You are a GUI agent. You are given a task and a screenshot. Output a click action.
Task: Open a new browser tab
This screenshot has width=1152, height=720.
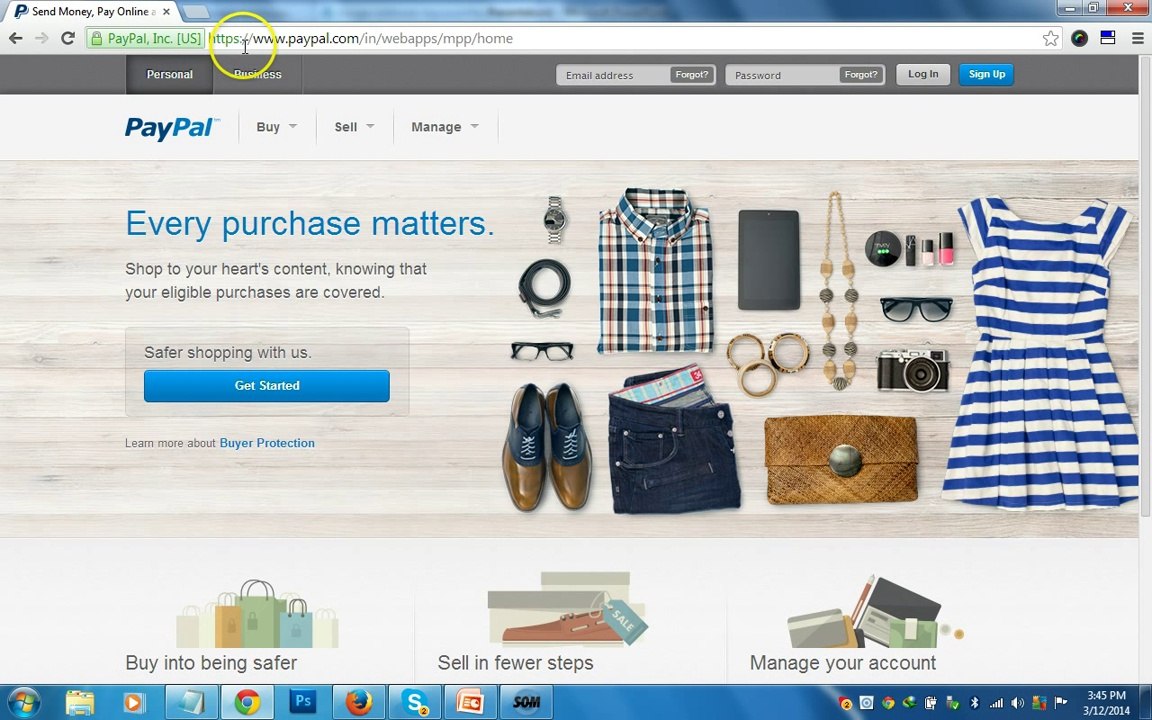(x=195, y=12)
